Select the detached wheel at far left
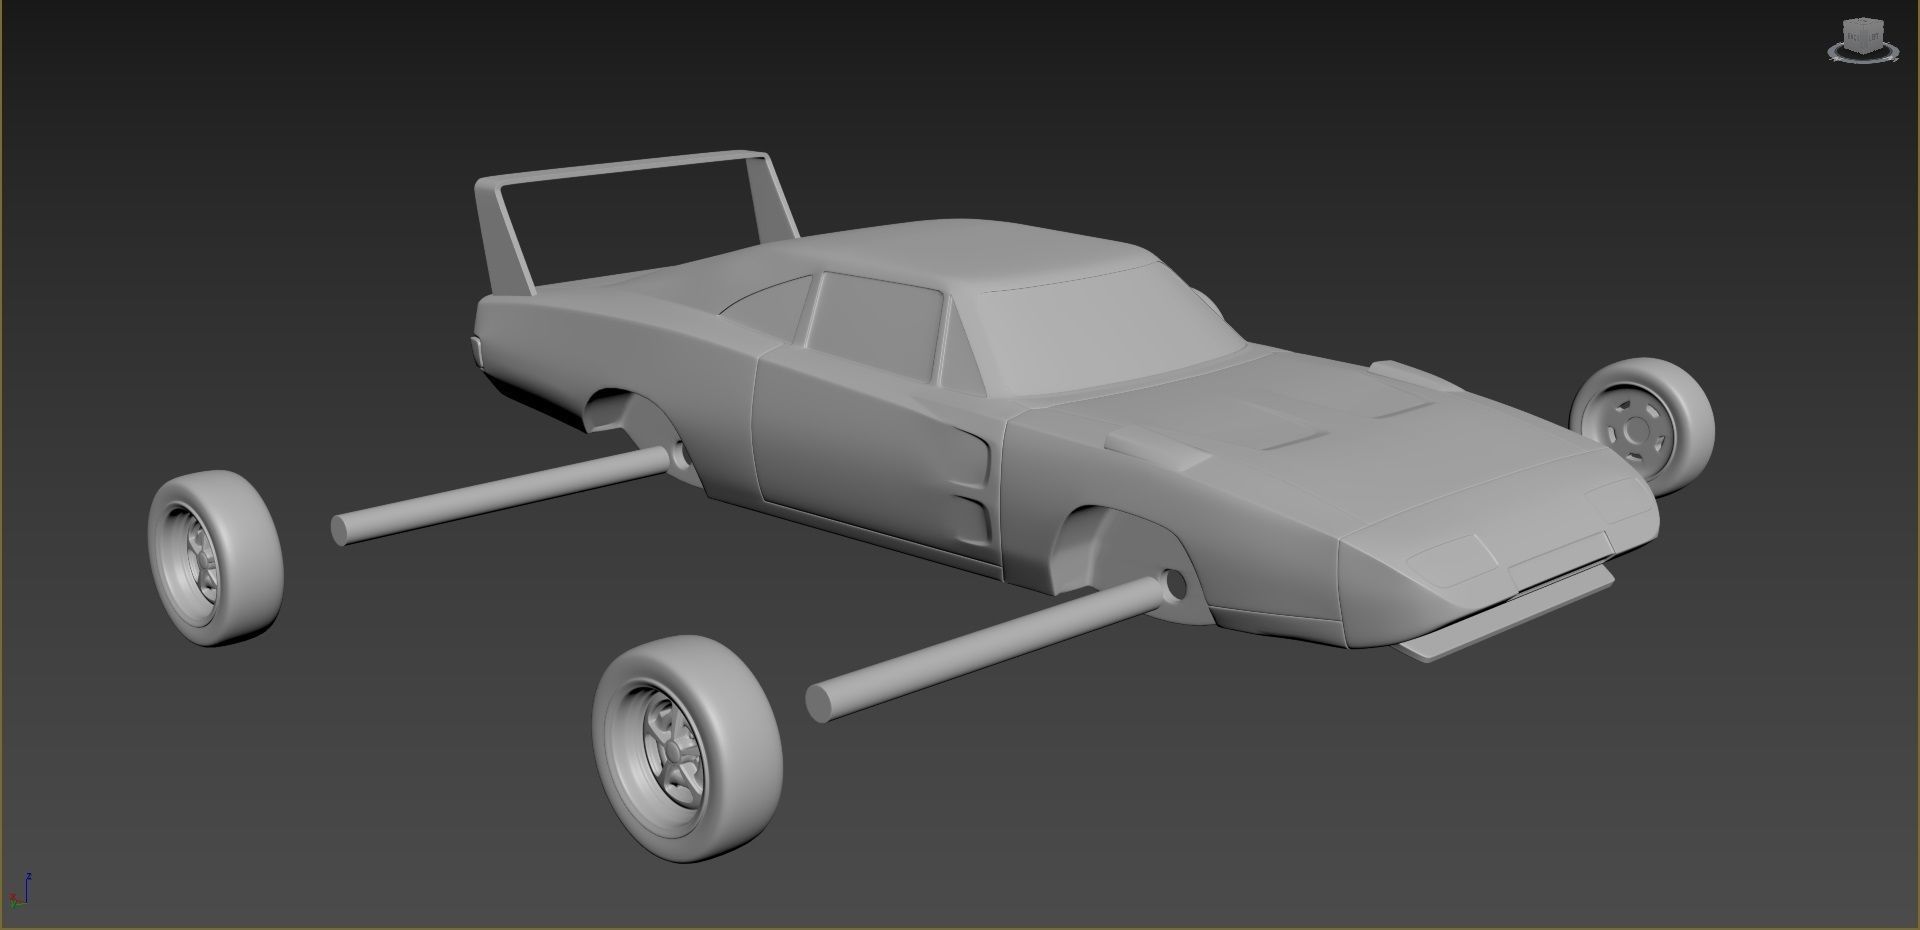The width and height of the screenshot is (1920, 930). [x=215, y=559]
